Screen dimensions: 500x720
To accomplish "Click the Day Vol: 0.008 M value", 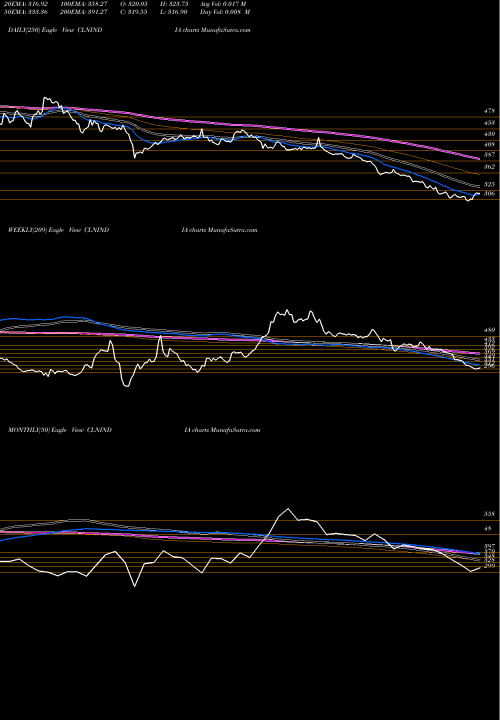I will tap(225, 12).
